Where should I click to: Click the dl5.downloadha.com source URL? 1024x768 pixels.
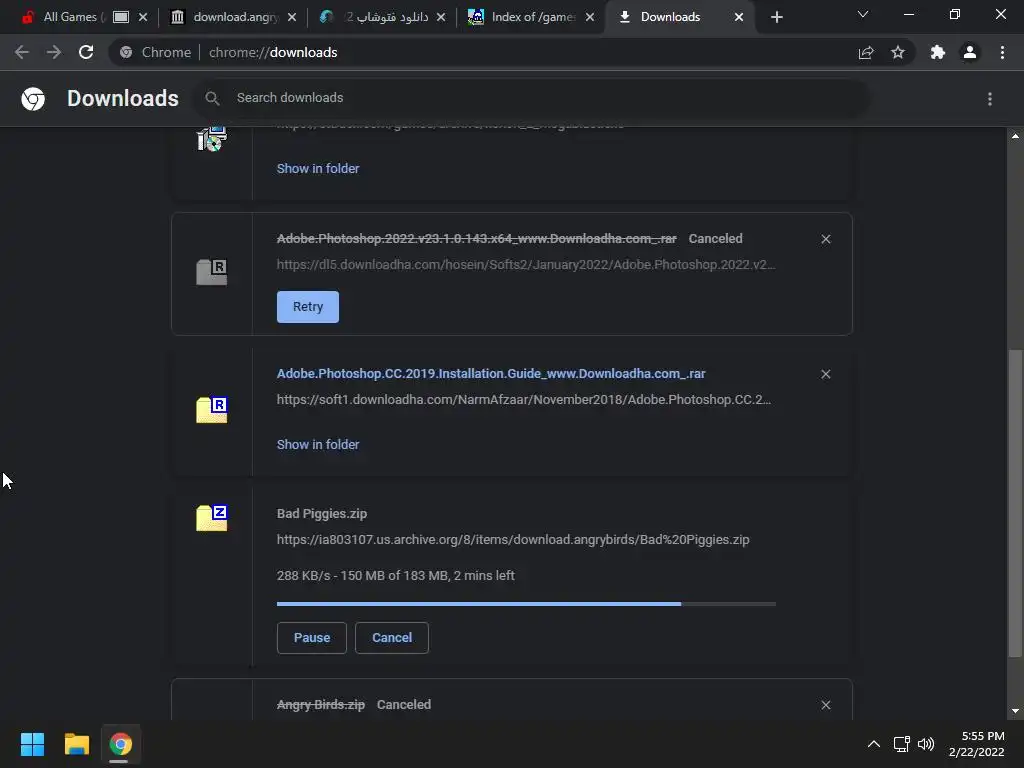pyautogui.click(x=526, y=264)
